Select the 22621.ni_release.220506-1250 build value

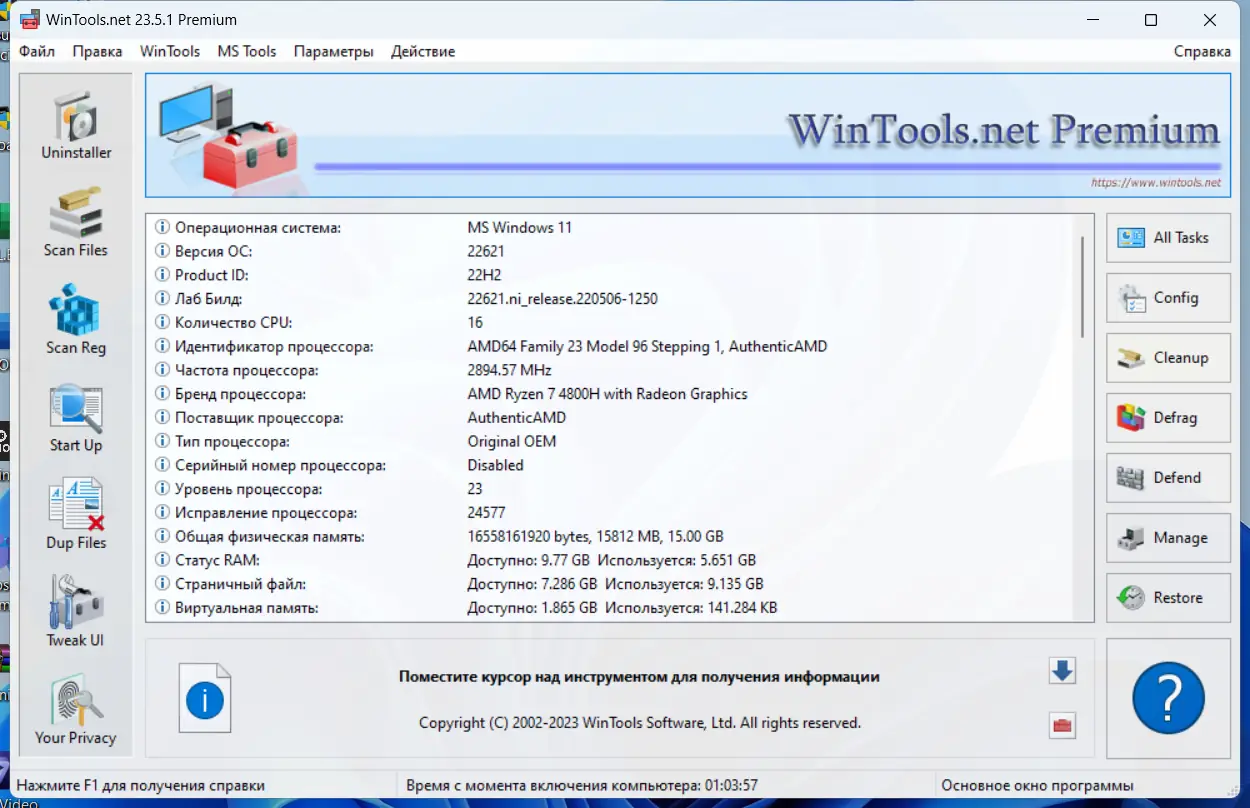click(x=563, y=299)
